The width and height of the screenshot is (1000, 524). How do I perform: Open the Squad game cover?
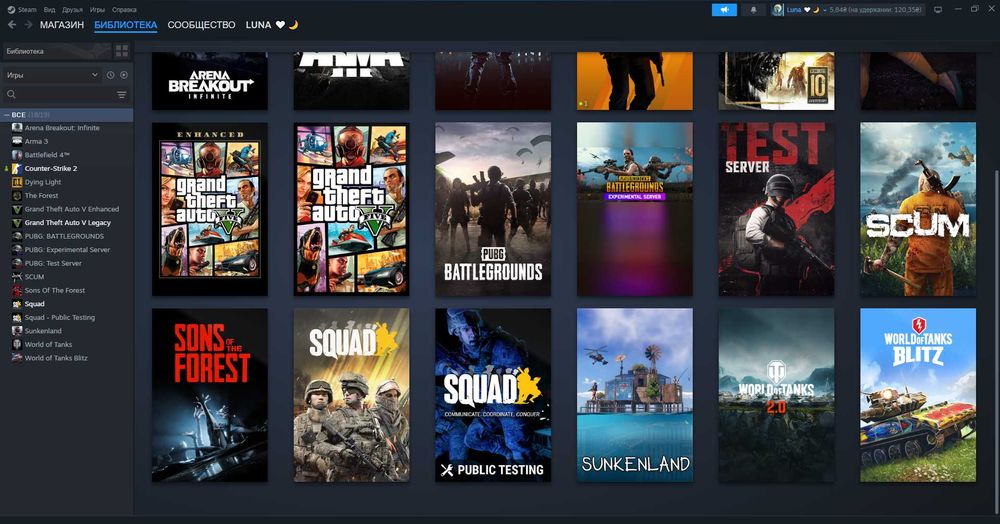coord(351,395)
